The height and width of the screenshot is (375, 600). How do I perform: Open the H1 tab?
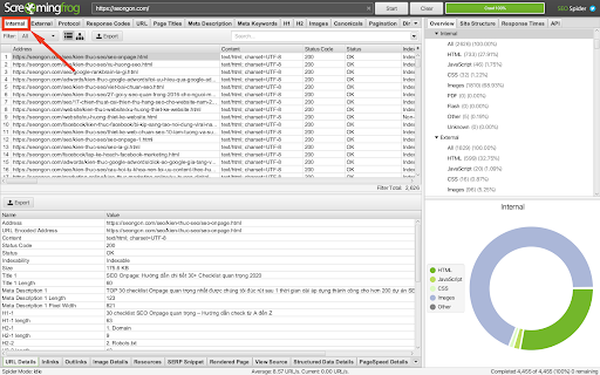point(287,23)
